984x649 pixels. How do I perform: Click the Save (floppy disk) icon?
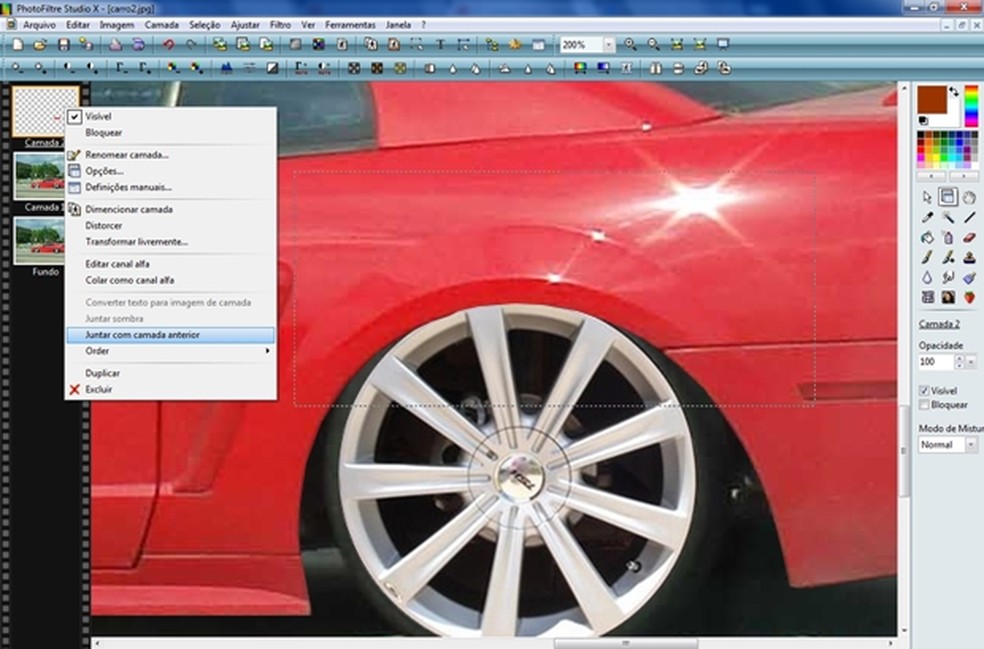pyautogui.click(x=63, y=45)
